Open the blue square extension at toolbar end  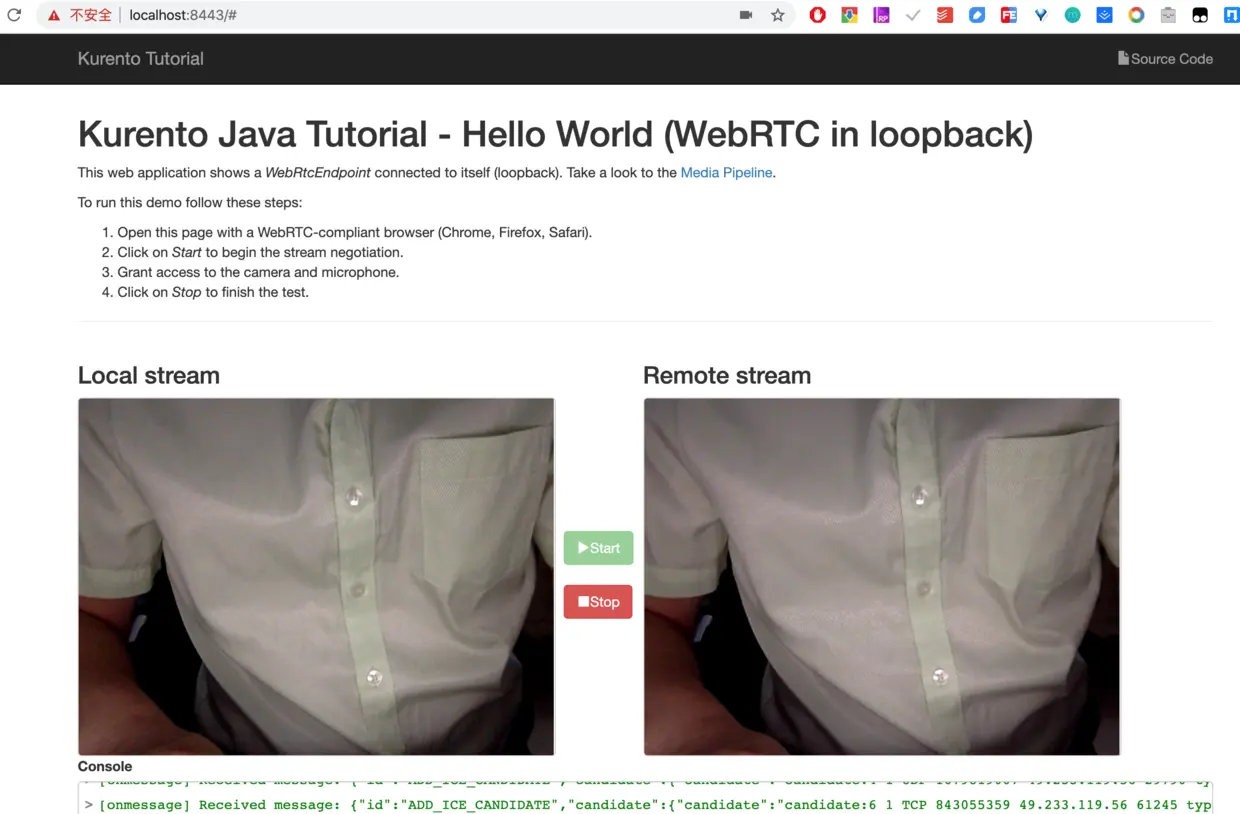click(x=1232, y=15)
